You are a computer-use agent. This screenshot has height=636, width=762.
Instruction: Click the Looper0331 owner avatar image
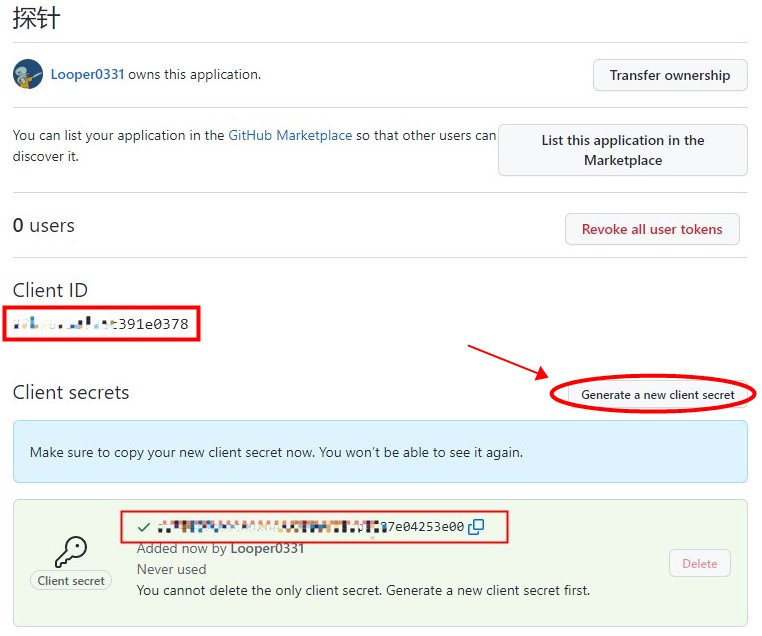pos(28,74)
